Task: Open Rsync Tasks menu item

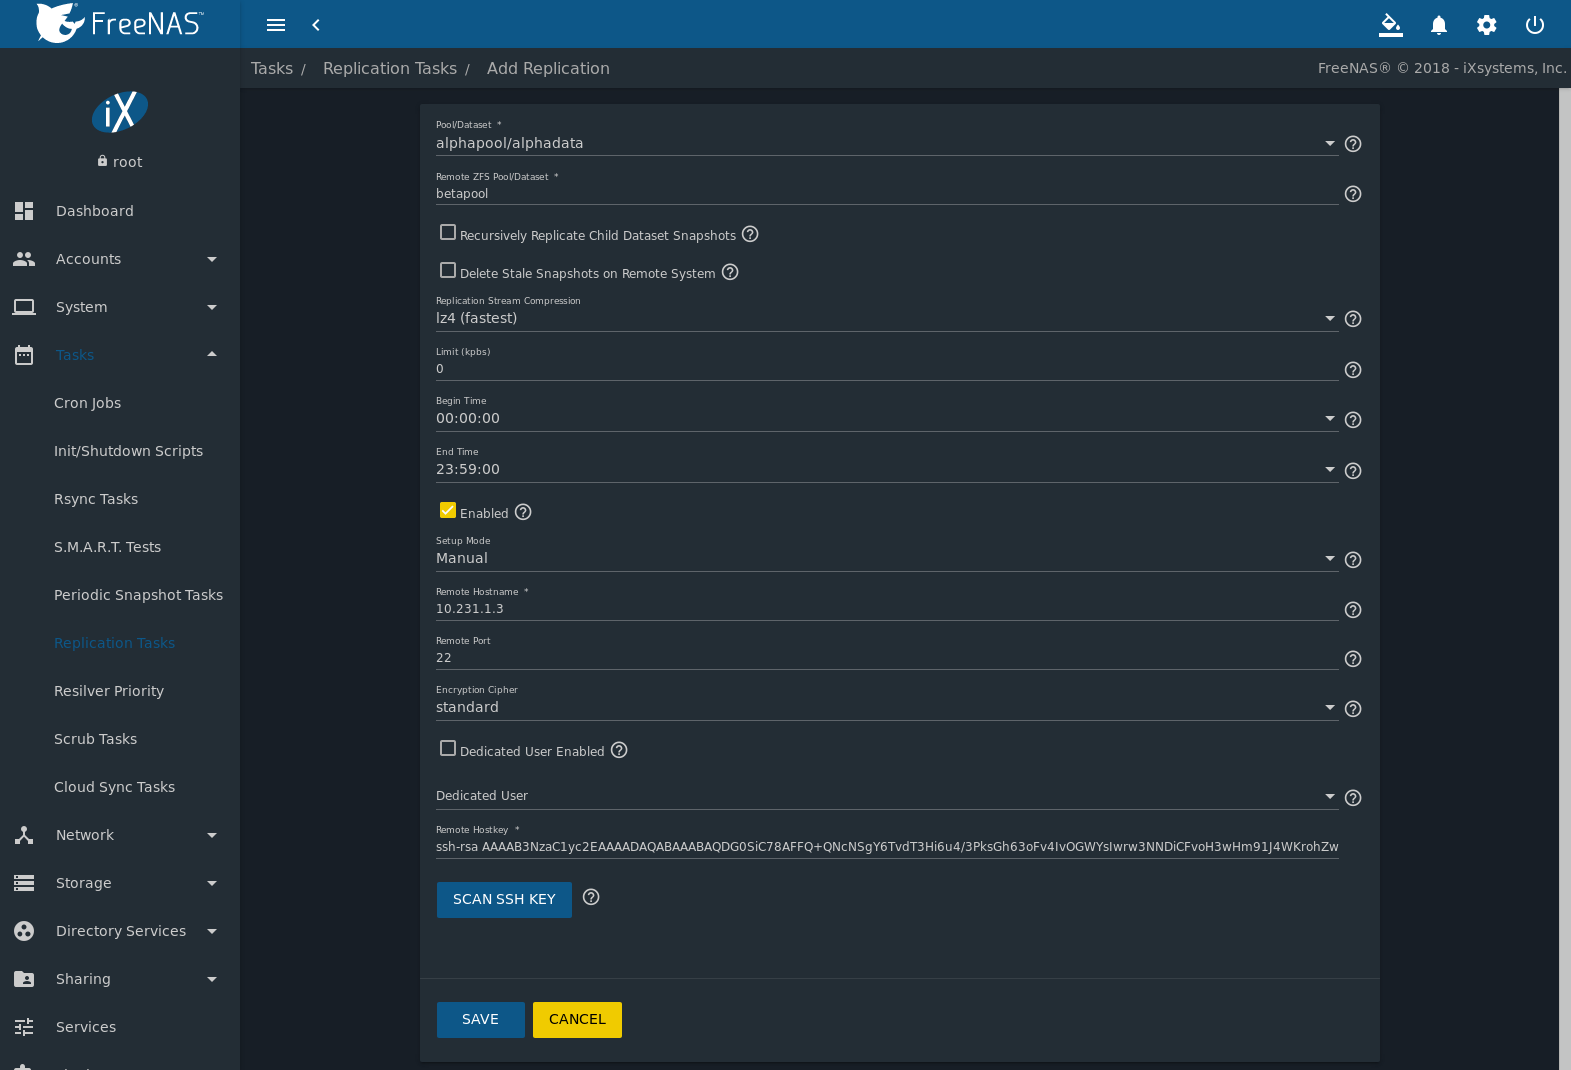Action: [x=120, y=499]
